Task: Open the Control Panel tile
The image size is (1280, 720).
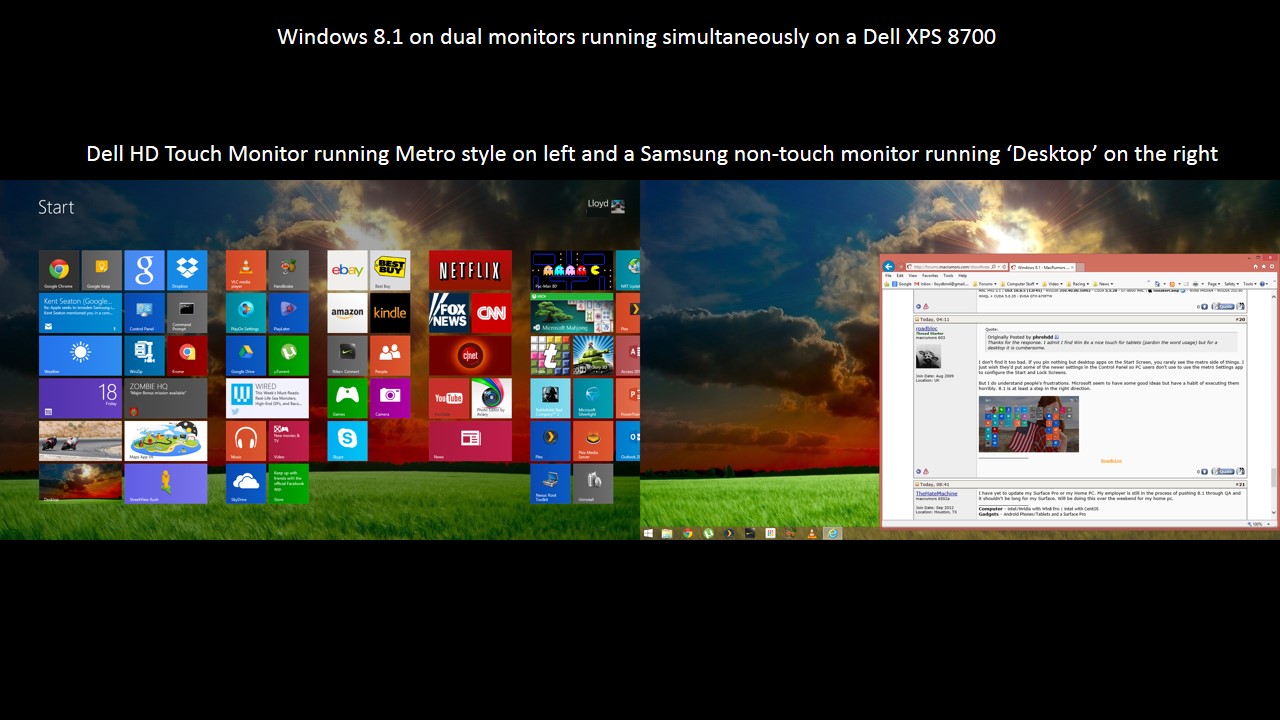Action: 145,313
